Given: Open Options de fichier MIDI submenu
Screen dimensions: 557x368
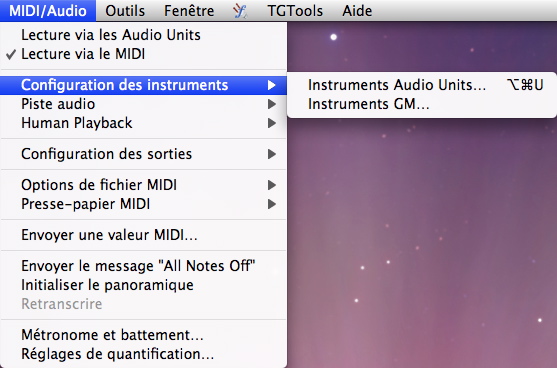Looking at the screenshot, I should 144,185.
